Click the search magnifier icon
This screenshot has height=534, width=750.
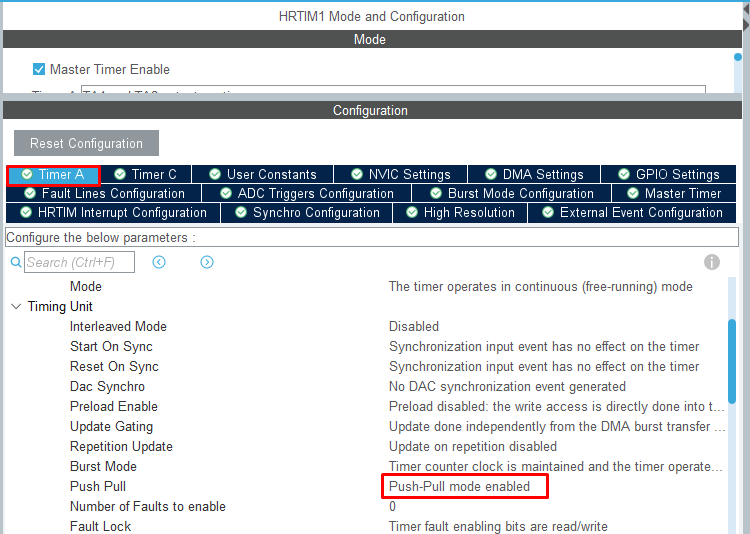[16, 262]
